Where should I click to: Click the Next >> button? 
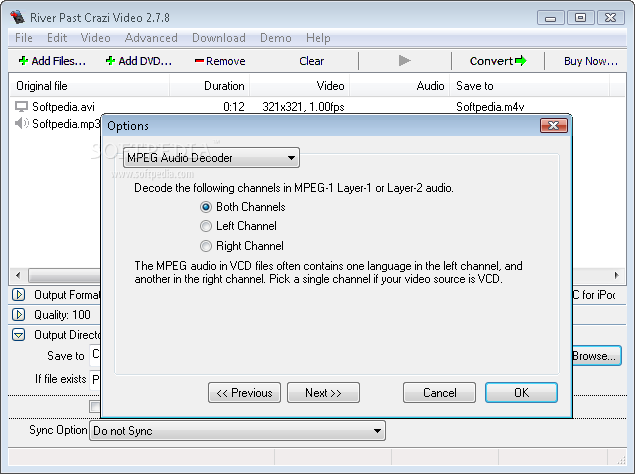click(323, 393)
